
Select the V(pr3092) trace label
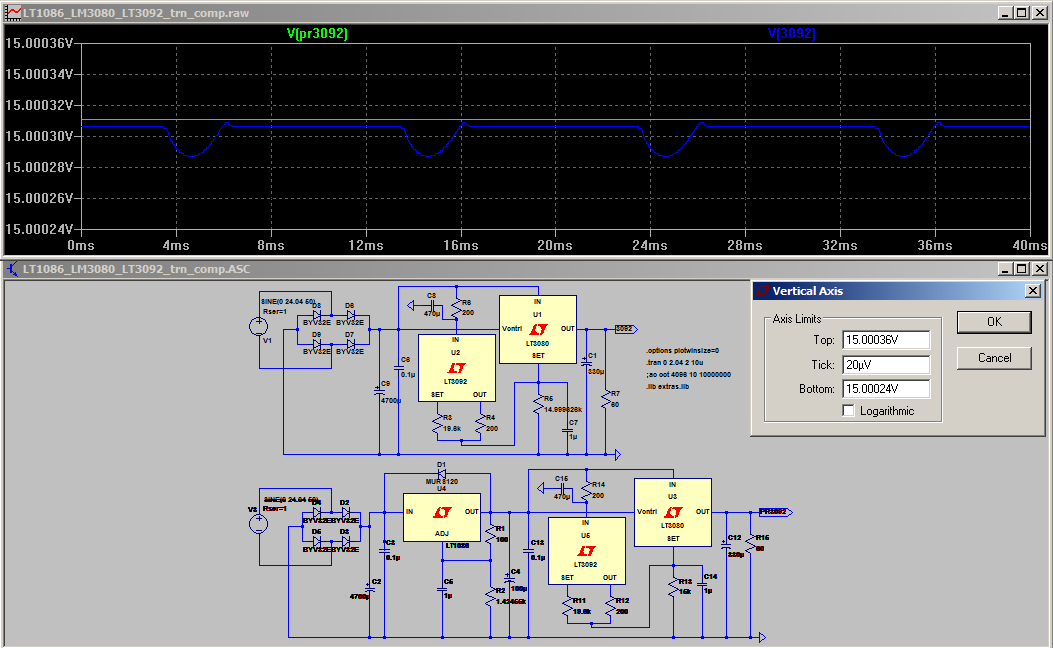(x=317, y=33)
